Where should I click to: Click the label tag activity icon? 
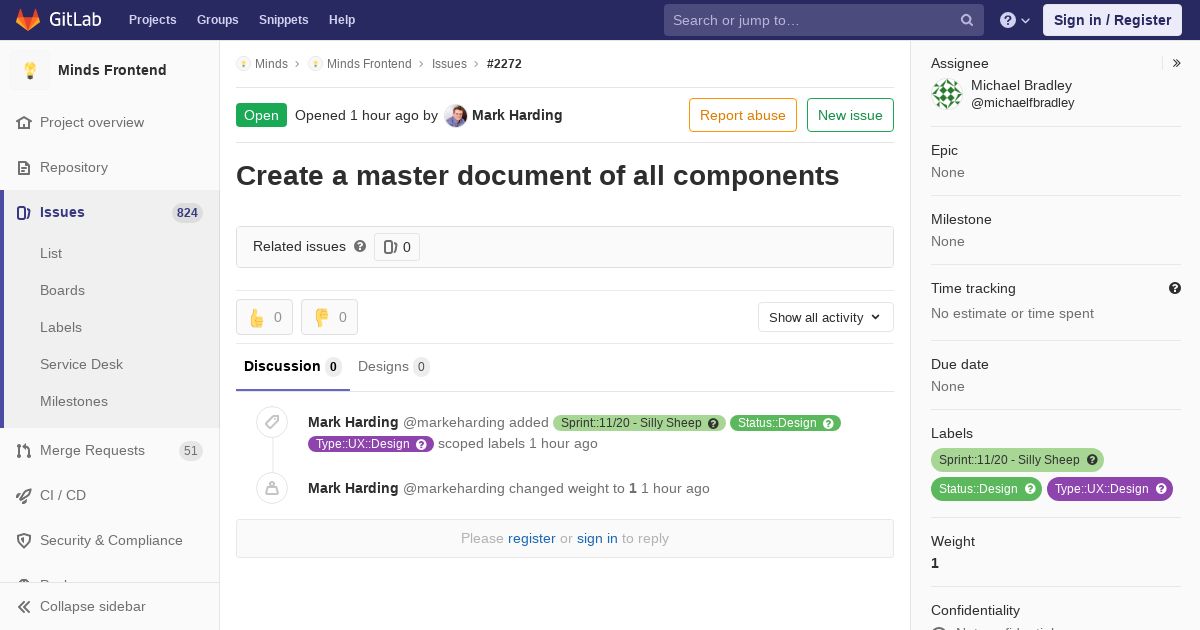[x=272, y=422]
